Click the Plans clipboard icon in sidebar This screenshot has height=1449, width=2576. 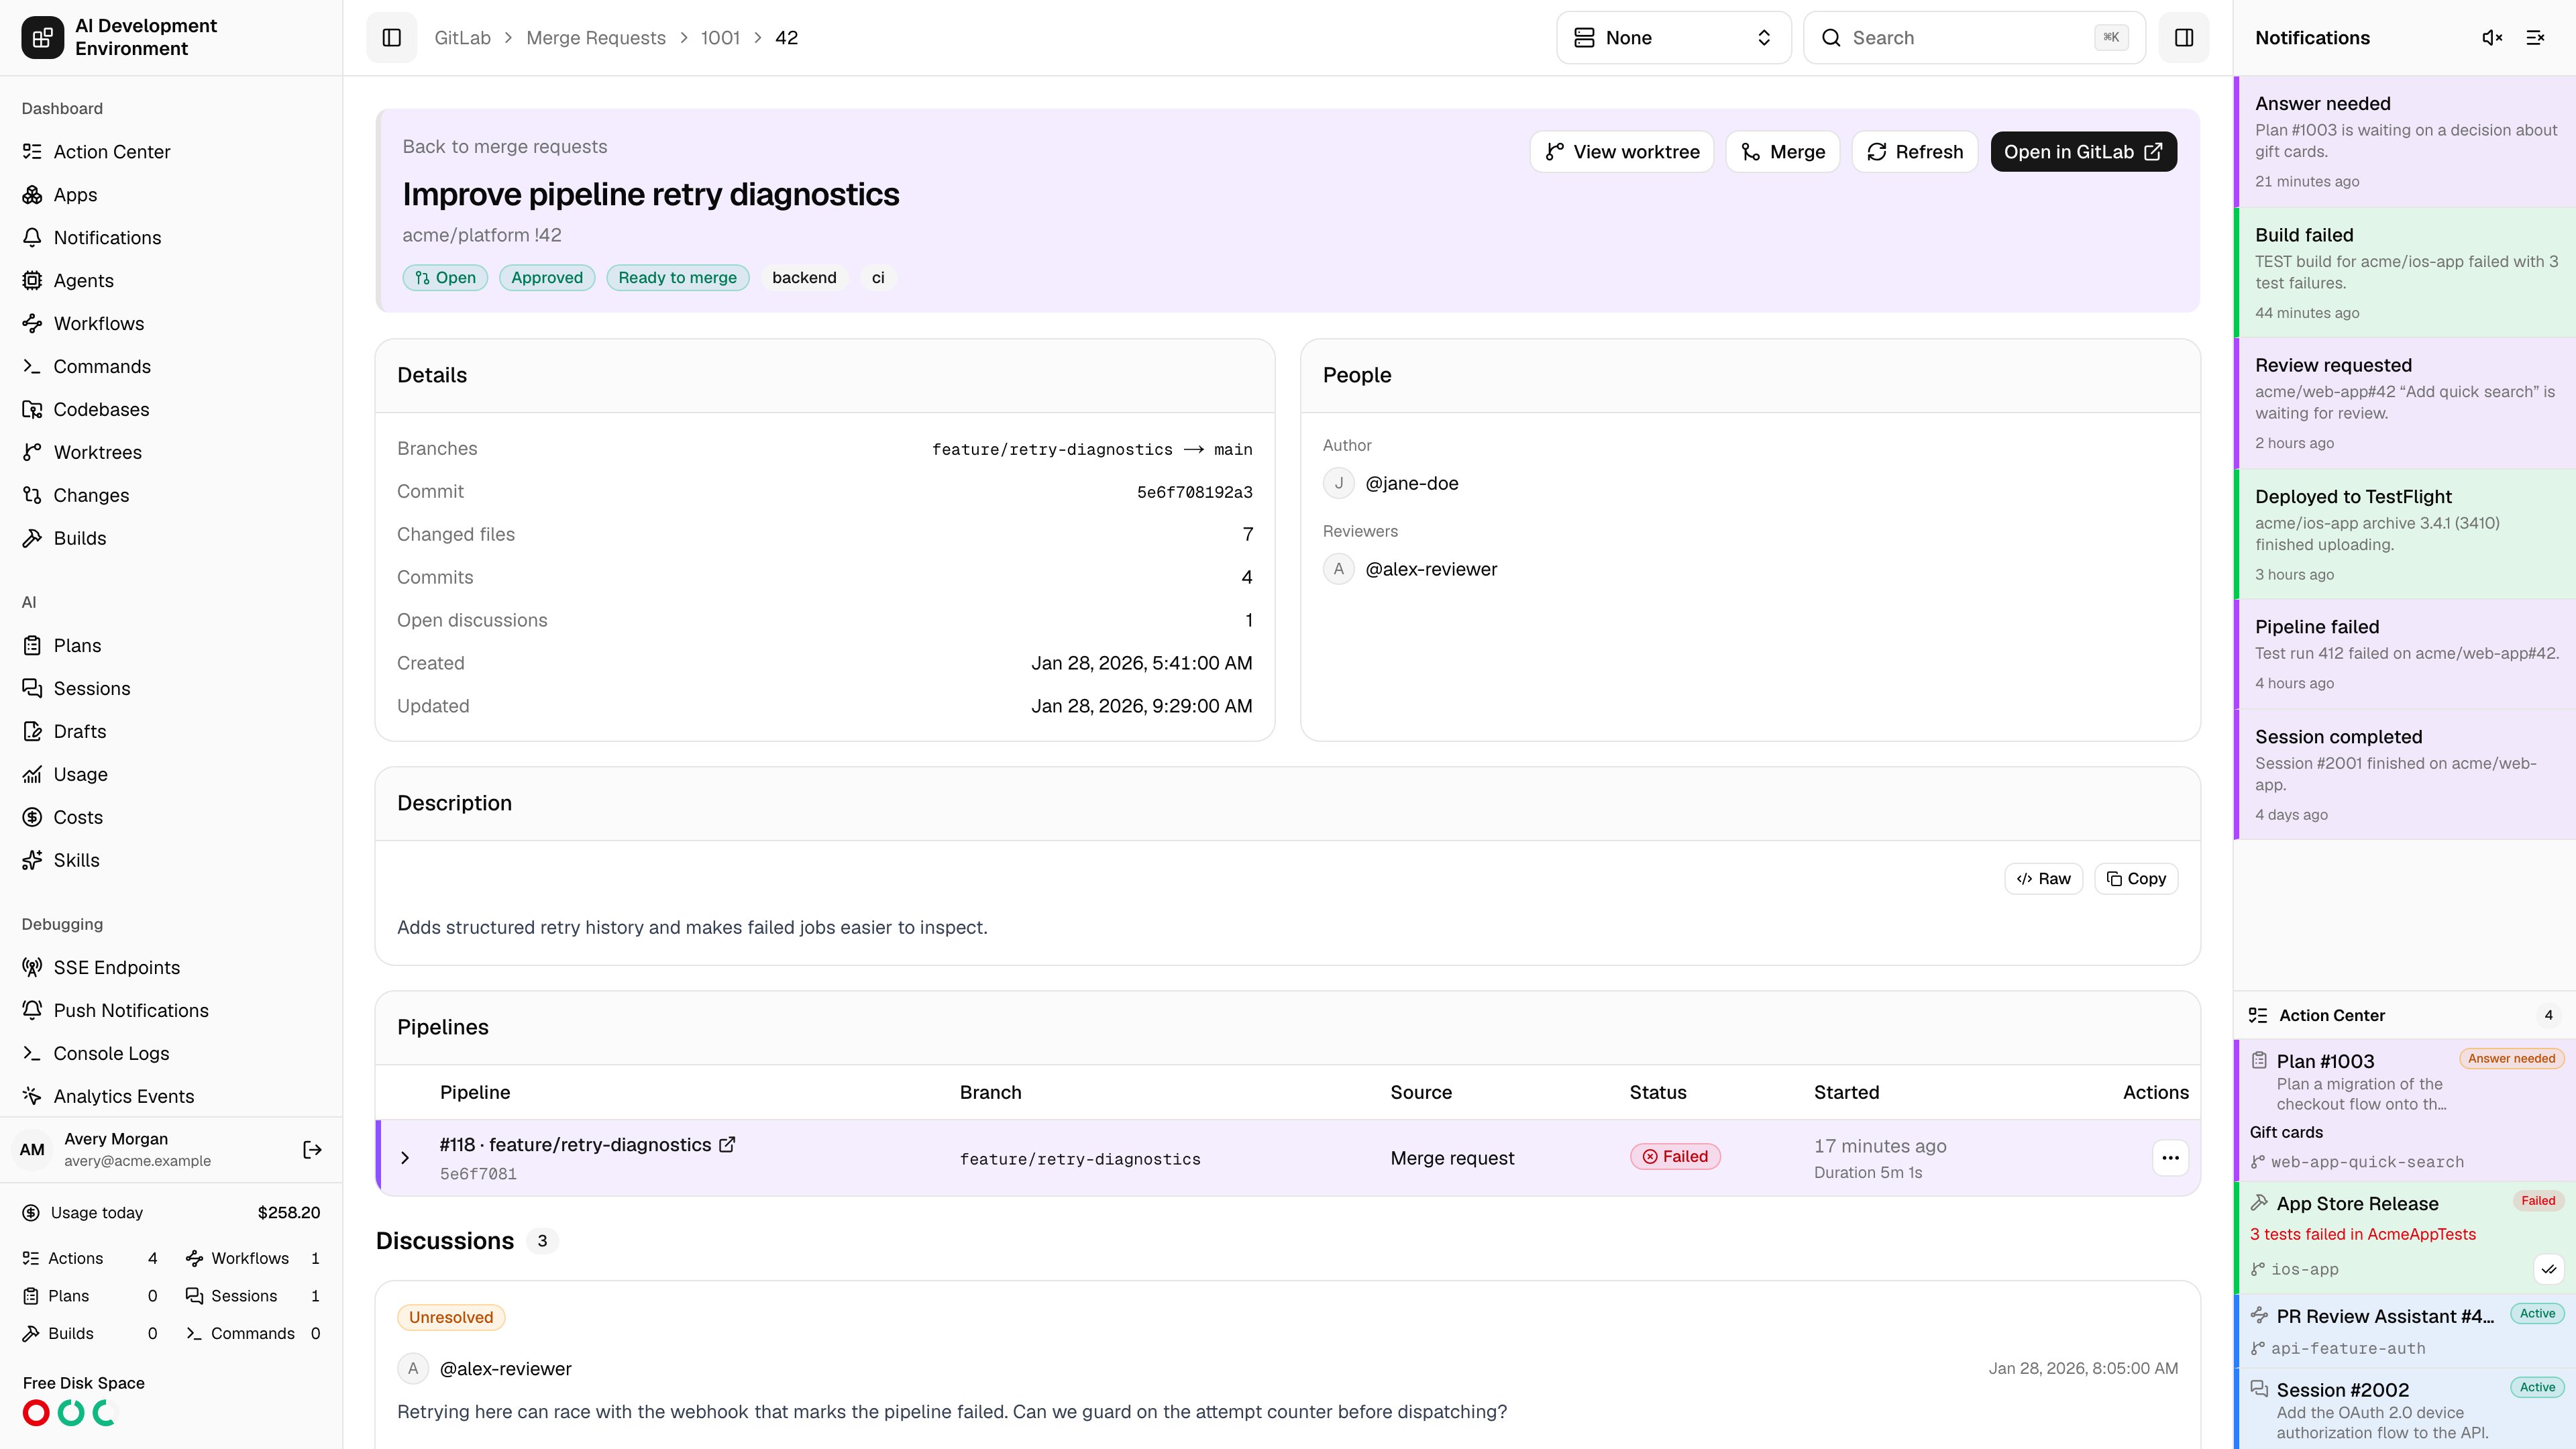point(32,645)
